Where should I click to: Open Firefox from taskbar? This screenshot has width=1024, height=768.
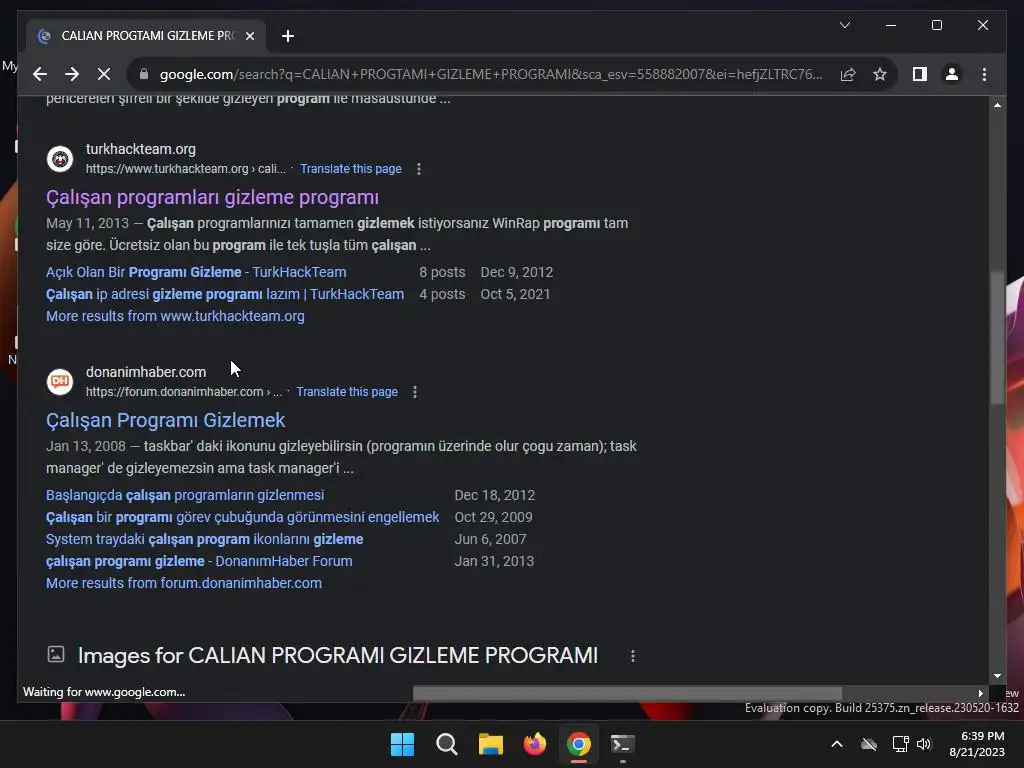click(535, 744)
